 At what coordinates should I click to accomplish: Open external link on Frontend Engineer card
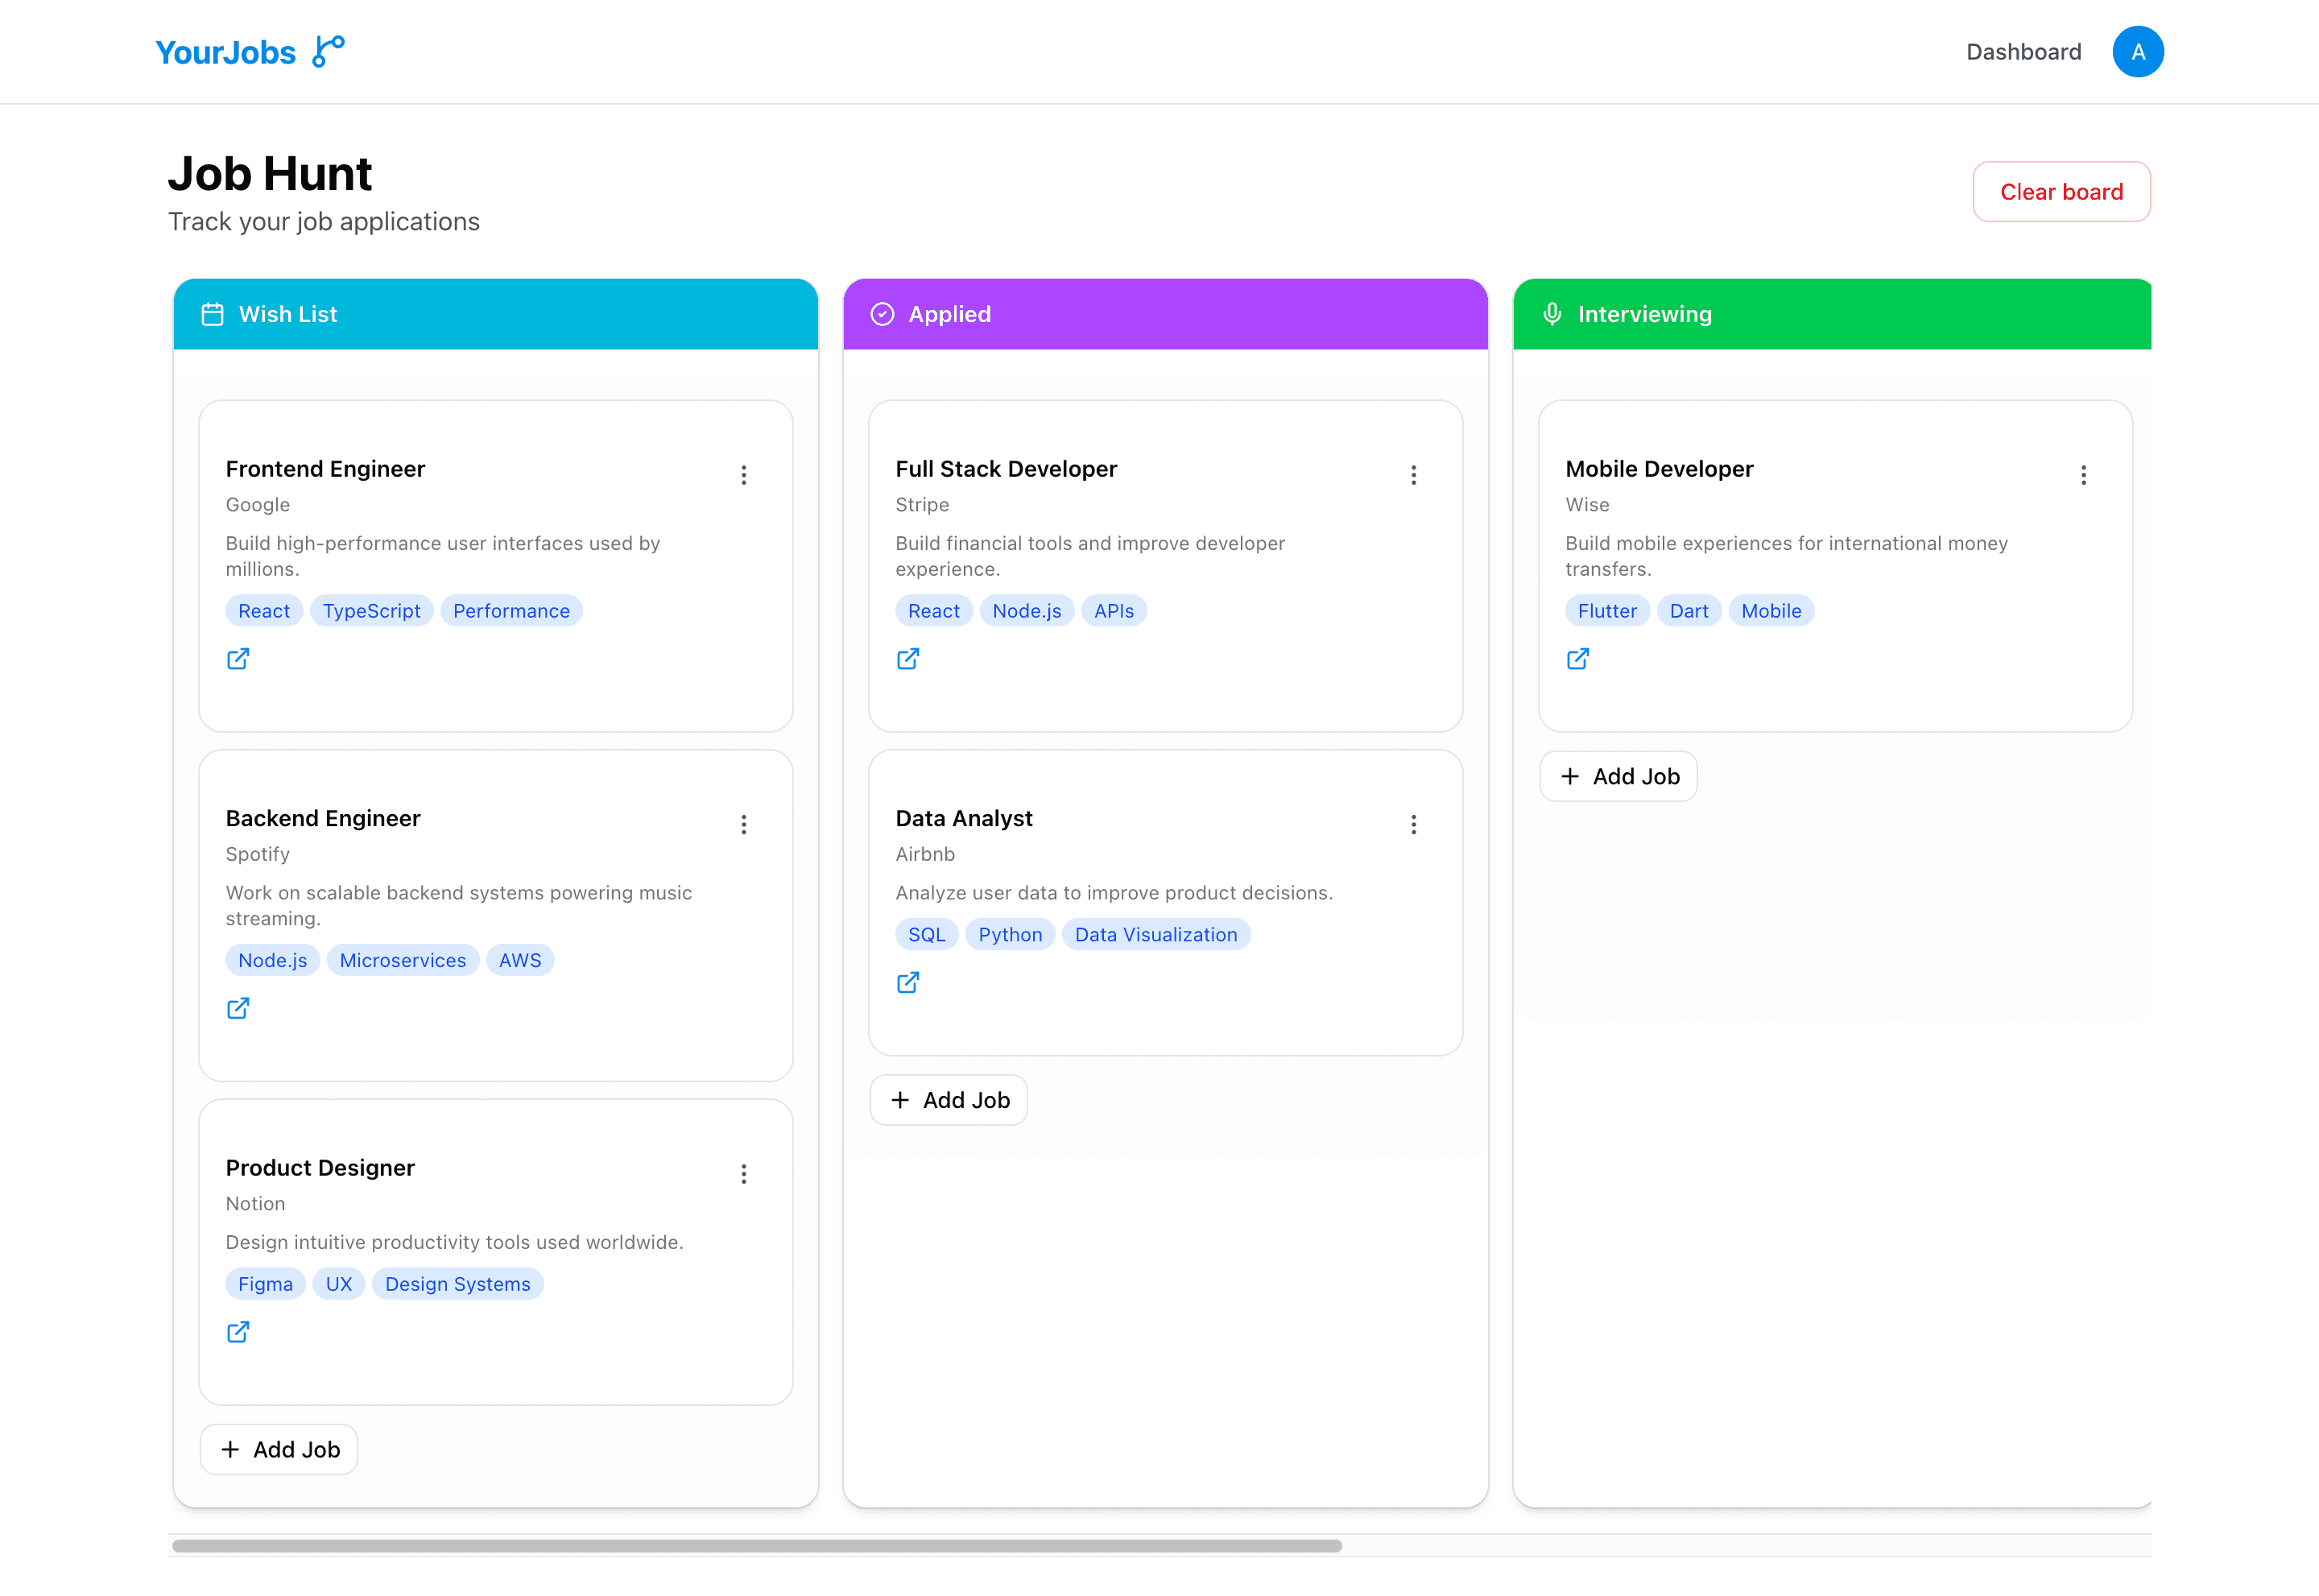[x=238, y=658]
